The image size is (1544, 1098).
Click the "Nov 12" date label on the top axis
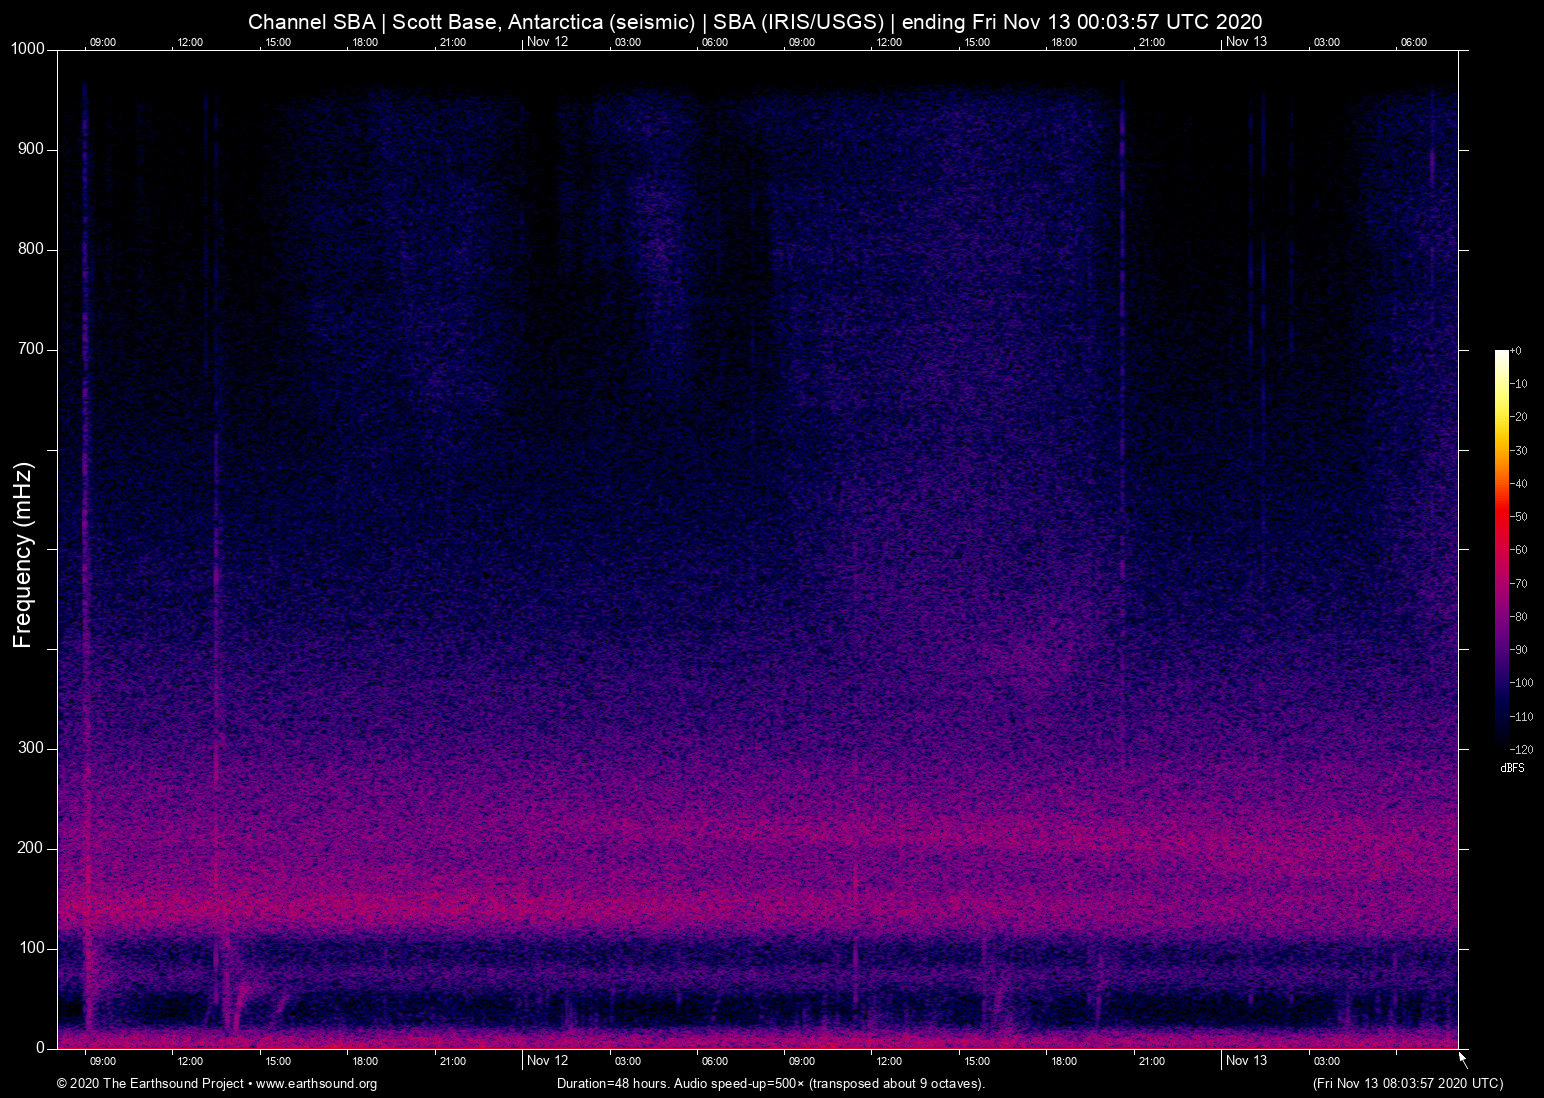pos(547,41)
